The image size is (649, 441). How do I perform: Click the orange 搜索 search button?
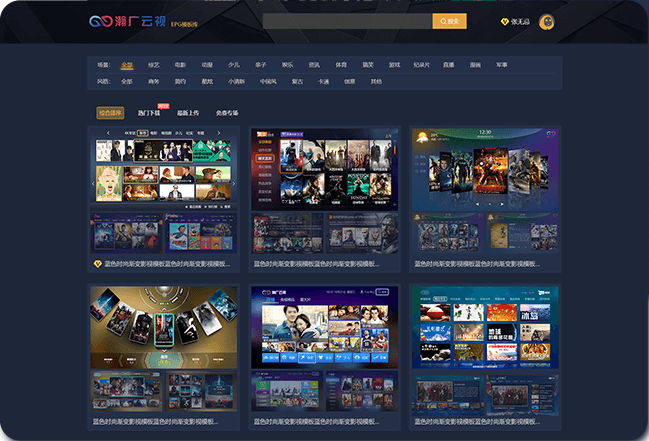point(449,21)
